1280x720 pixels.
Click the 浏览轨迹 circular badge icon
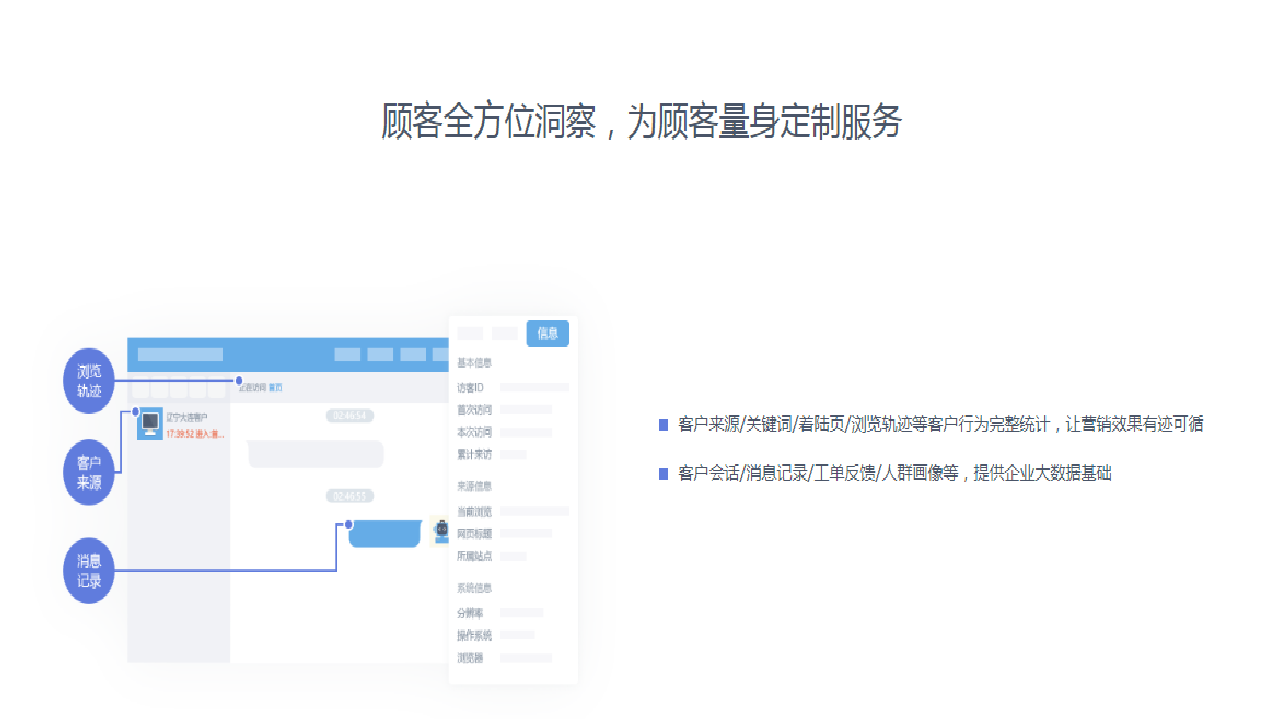[88, 381]
